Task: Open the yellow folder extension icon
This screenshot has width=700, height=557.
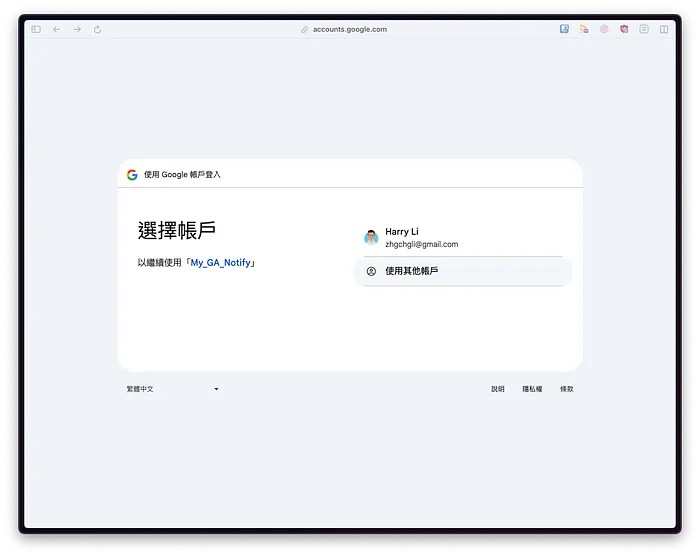Action: coord(584,29)
